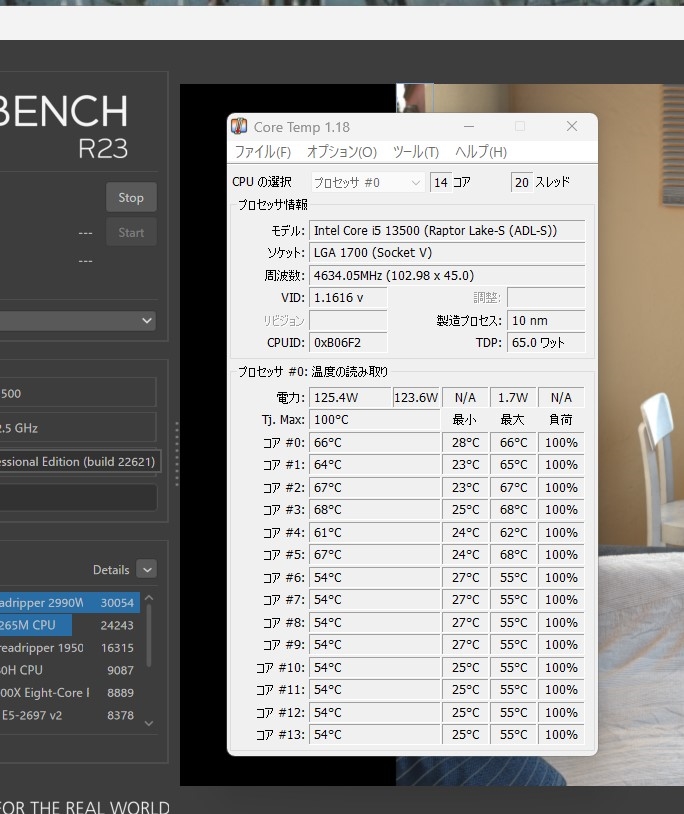
Task: Select the E5-2697 v2 ranking entry
Action: (70, 715)
